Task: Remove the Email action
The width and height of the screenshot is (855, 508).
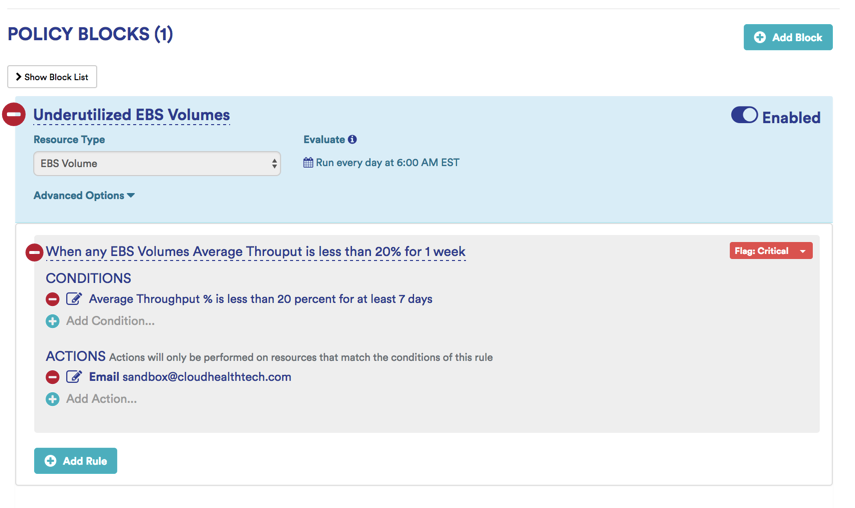Action: pyautogui.click(x=52, y=377)
